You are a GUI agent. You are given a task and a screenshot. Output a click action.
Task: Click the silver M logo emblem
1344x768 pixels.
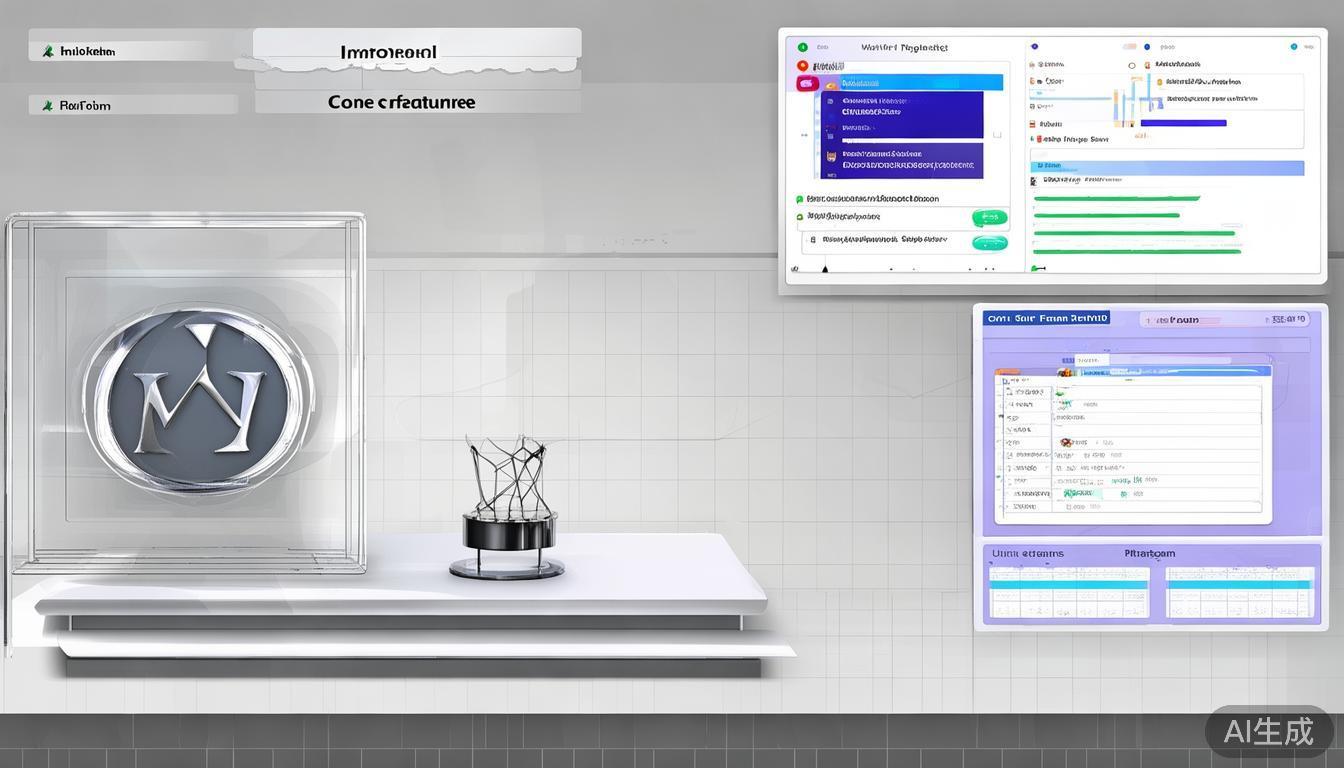pyautogui.click(x=198, y=397)
